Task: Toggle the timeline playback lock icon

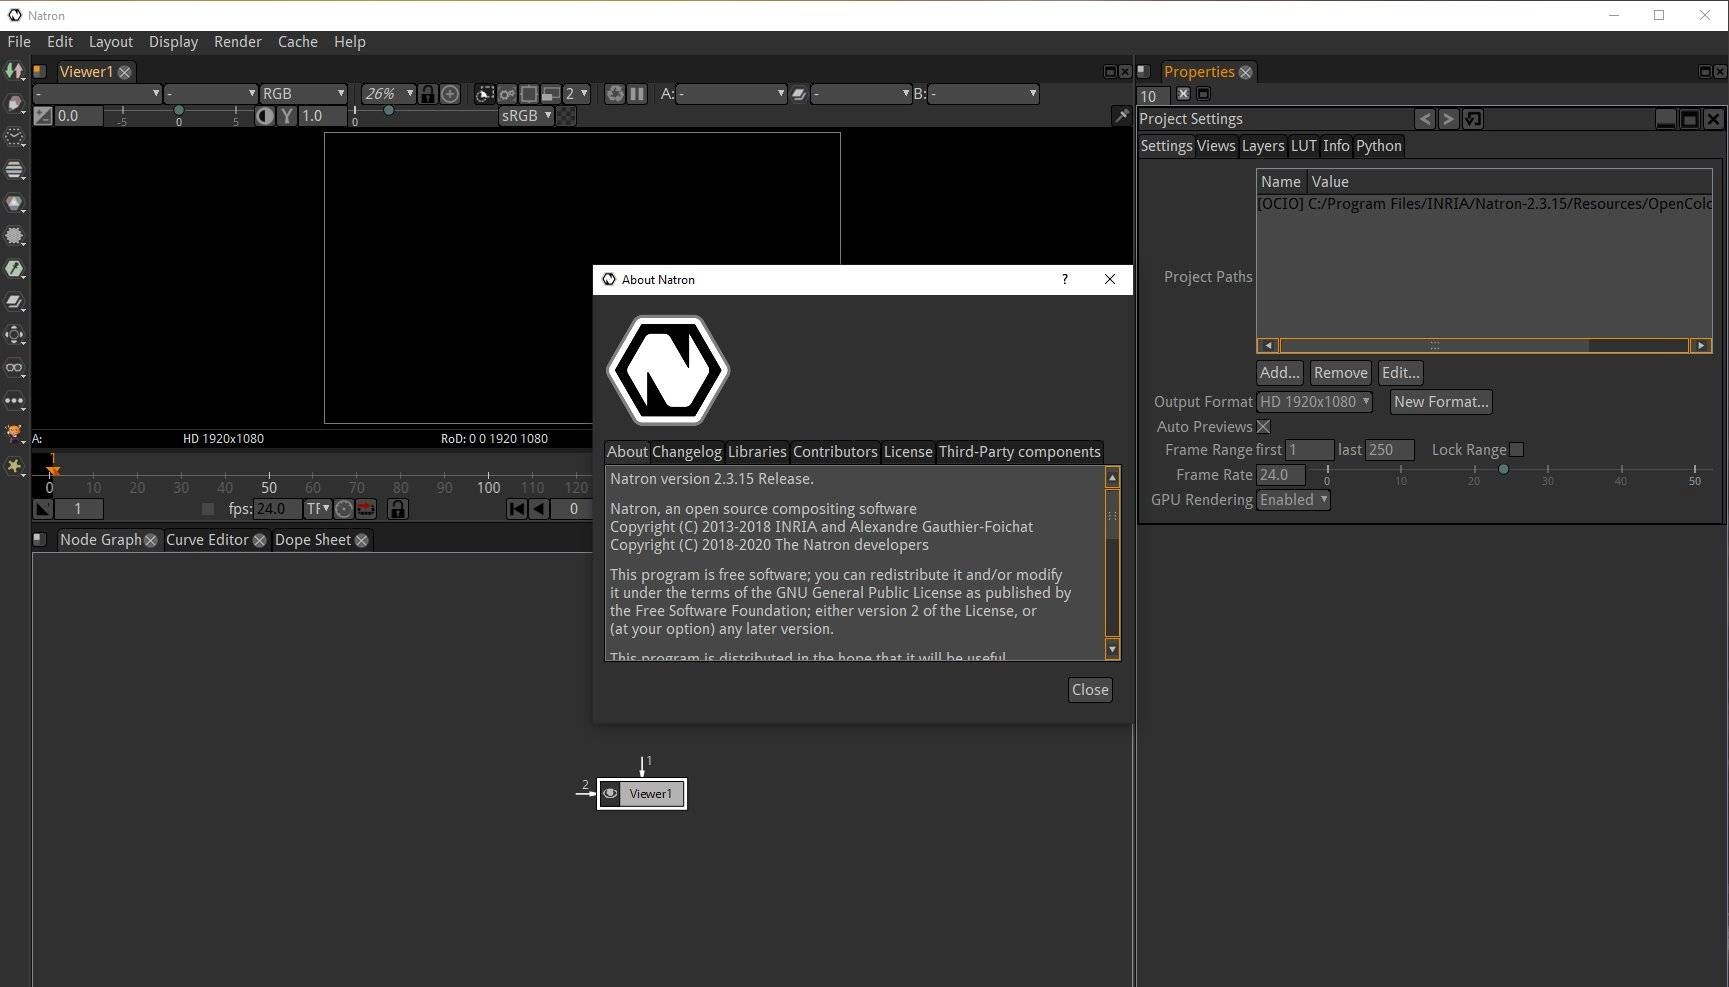Action: (x=397, y=509)
